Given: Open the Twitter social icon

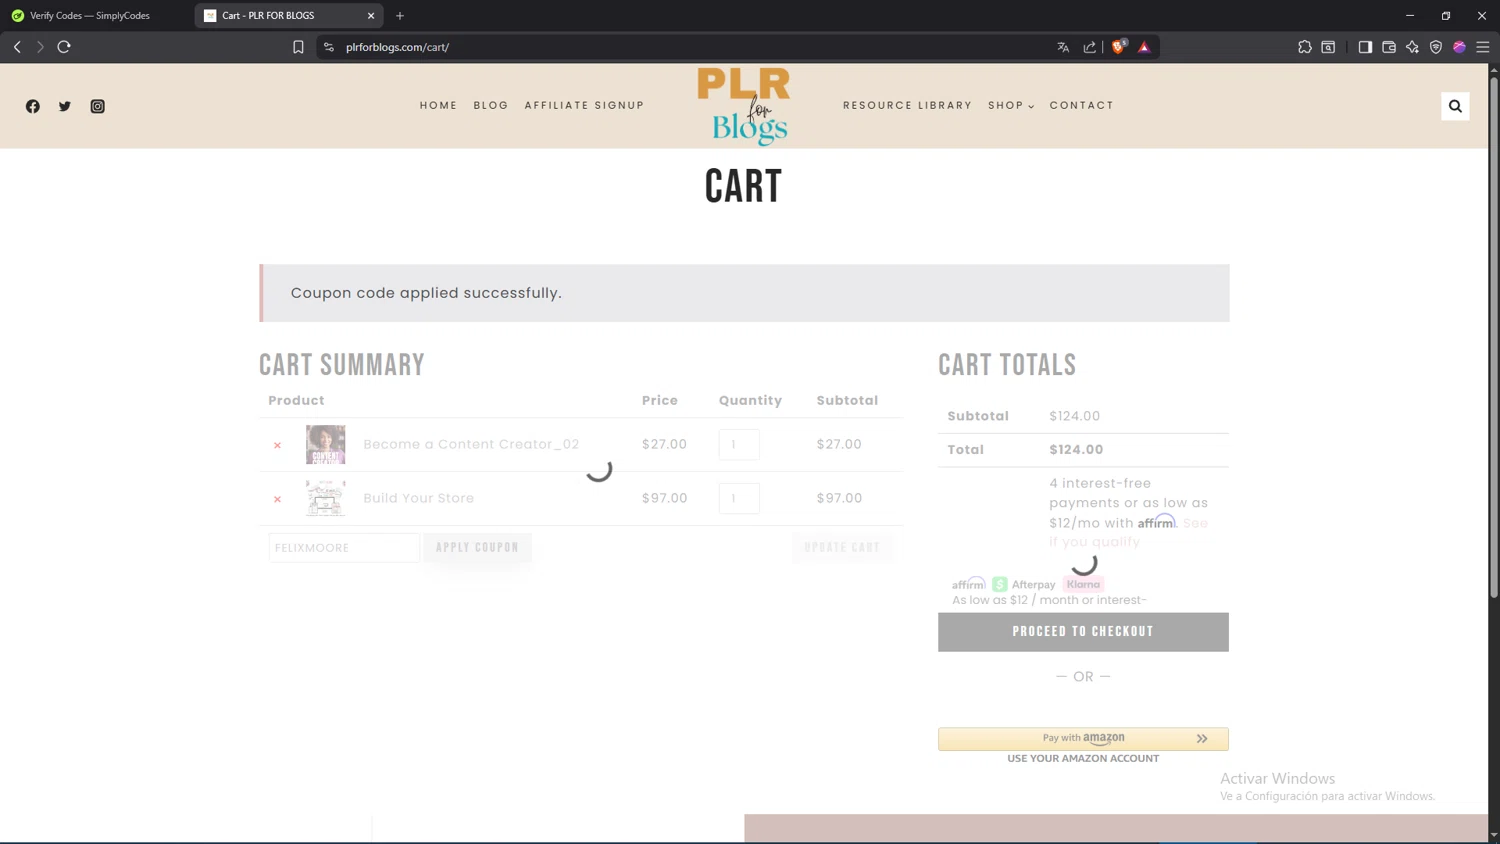Looking at the screenshot, I should (x=65, y=106).
